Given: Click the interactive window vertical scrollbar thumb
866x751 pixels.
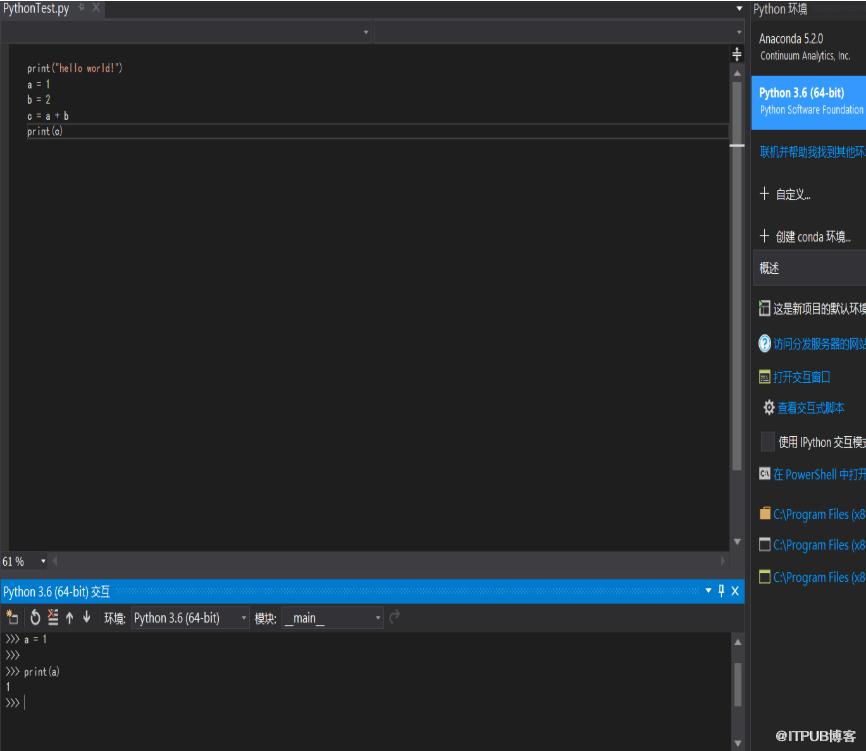Looking at the screenshot, I should point(738,685).
